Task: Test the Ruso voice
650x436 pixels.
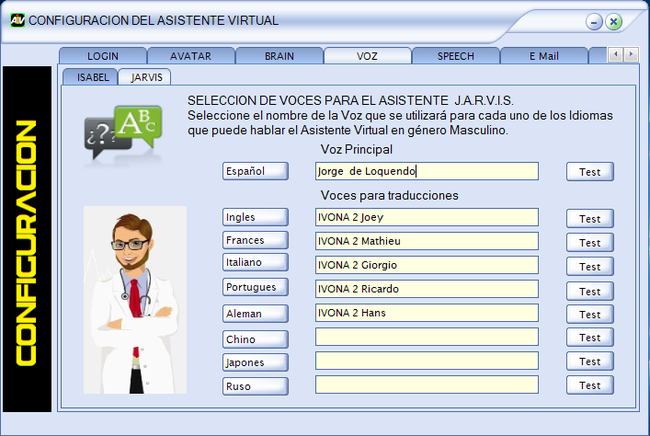Action: pyautogui.click(x=590, y=385)
